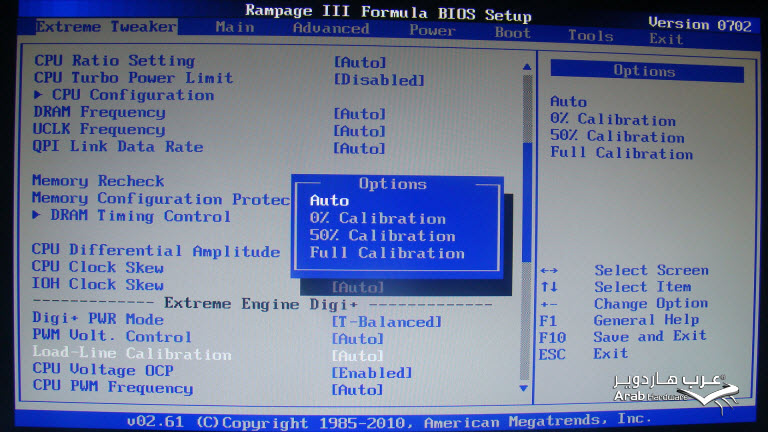The height and width of the screenshot is (432, 768).
Task: Switch to the Advanced tab
Action: [331, 28]
